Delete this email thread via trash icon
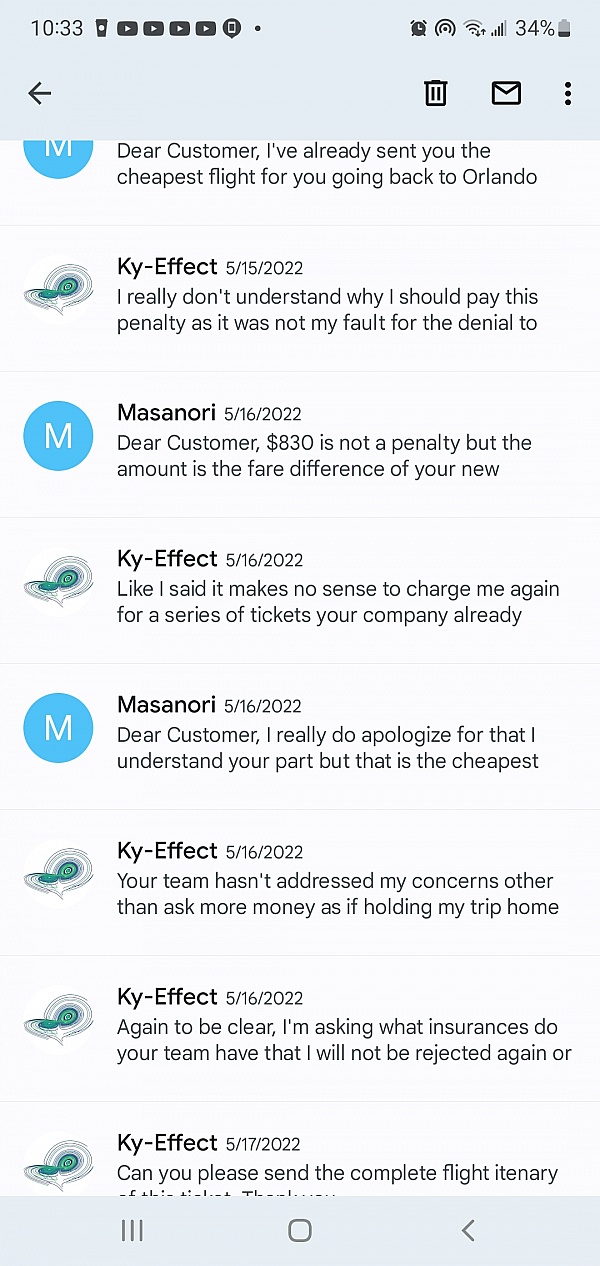 click(x=436, y=94)
